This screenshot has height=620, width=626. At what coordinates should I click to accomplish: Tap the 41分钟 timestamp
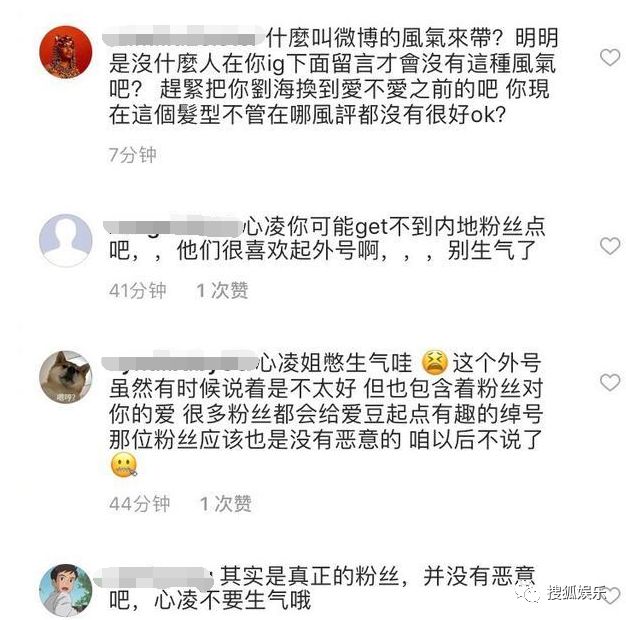137,290
